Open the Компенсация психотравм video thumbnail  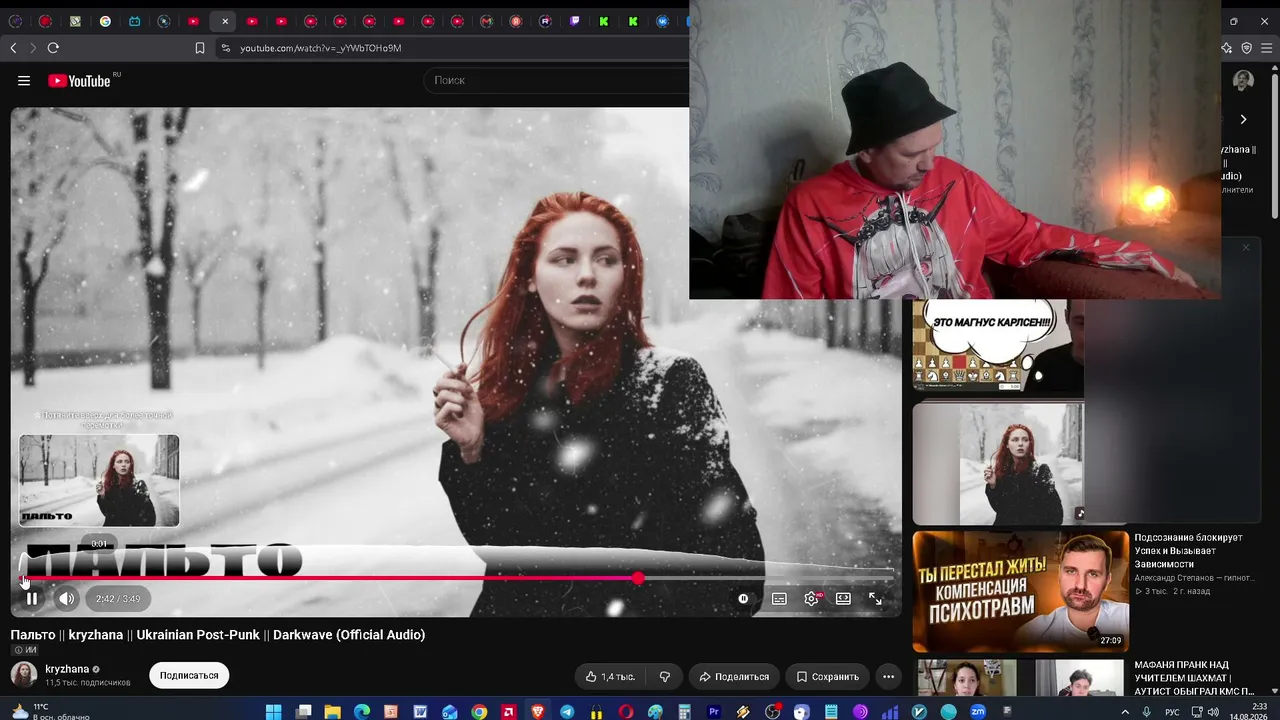(x=1020, y=591)
